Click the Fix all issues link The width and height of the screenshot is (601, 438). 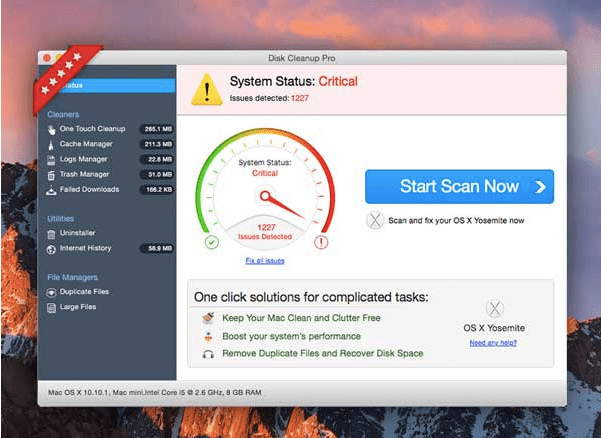[x=265, y=261]
